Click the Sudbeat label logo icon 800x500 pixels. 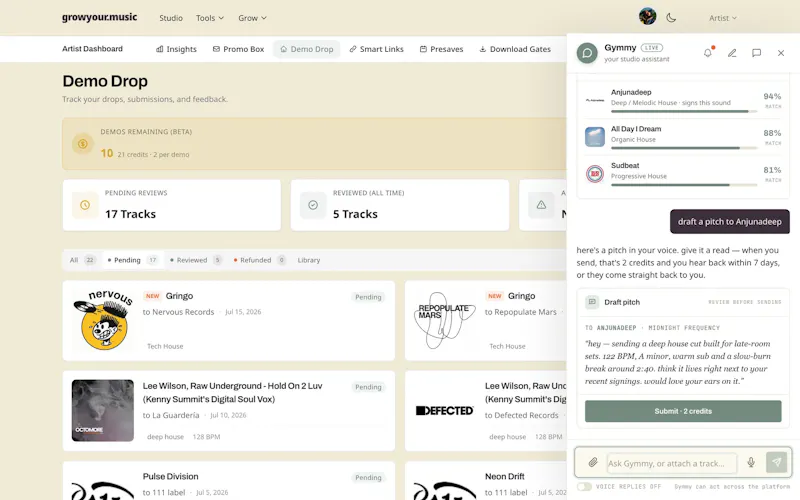(x=595, y=173)
